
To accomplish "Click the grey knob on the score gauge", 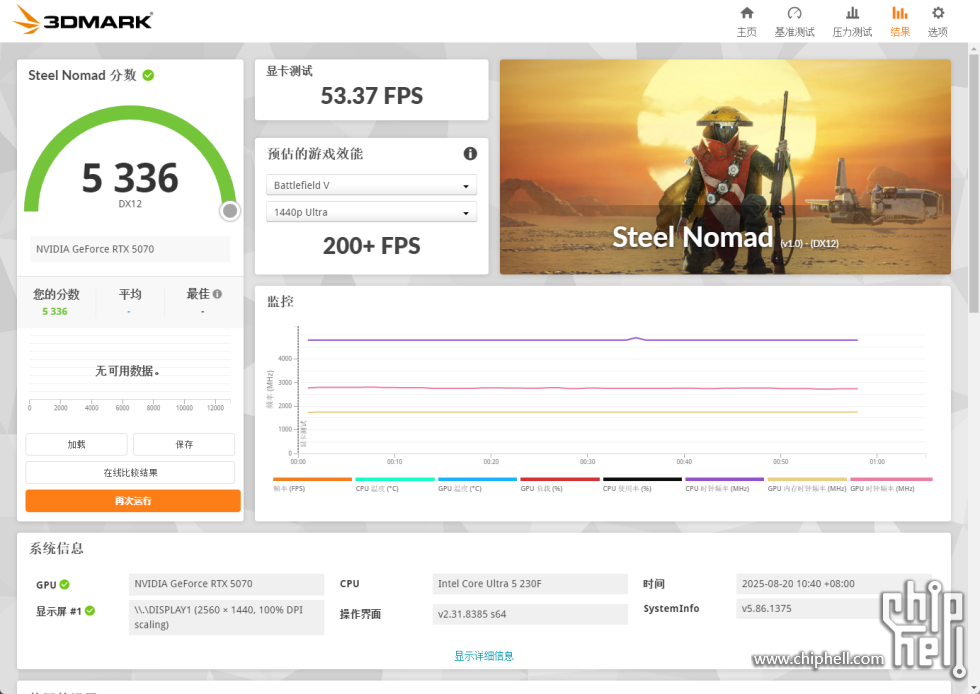I will tap(230, 211).
